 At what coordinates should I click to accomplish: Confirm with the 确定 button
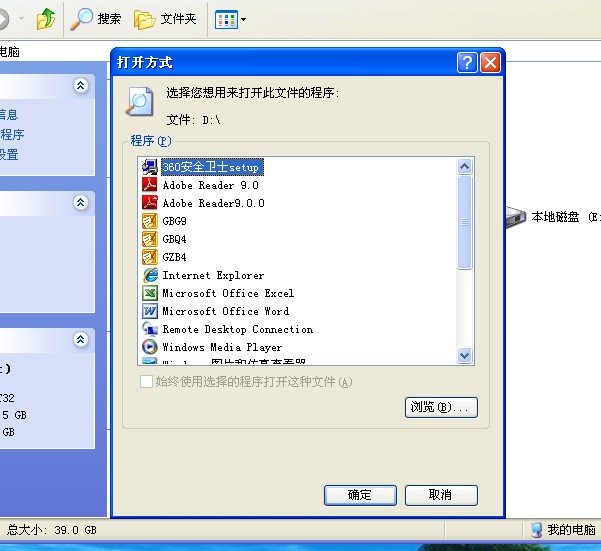360,495
